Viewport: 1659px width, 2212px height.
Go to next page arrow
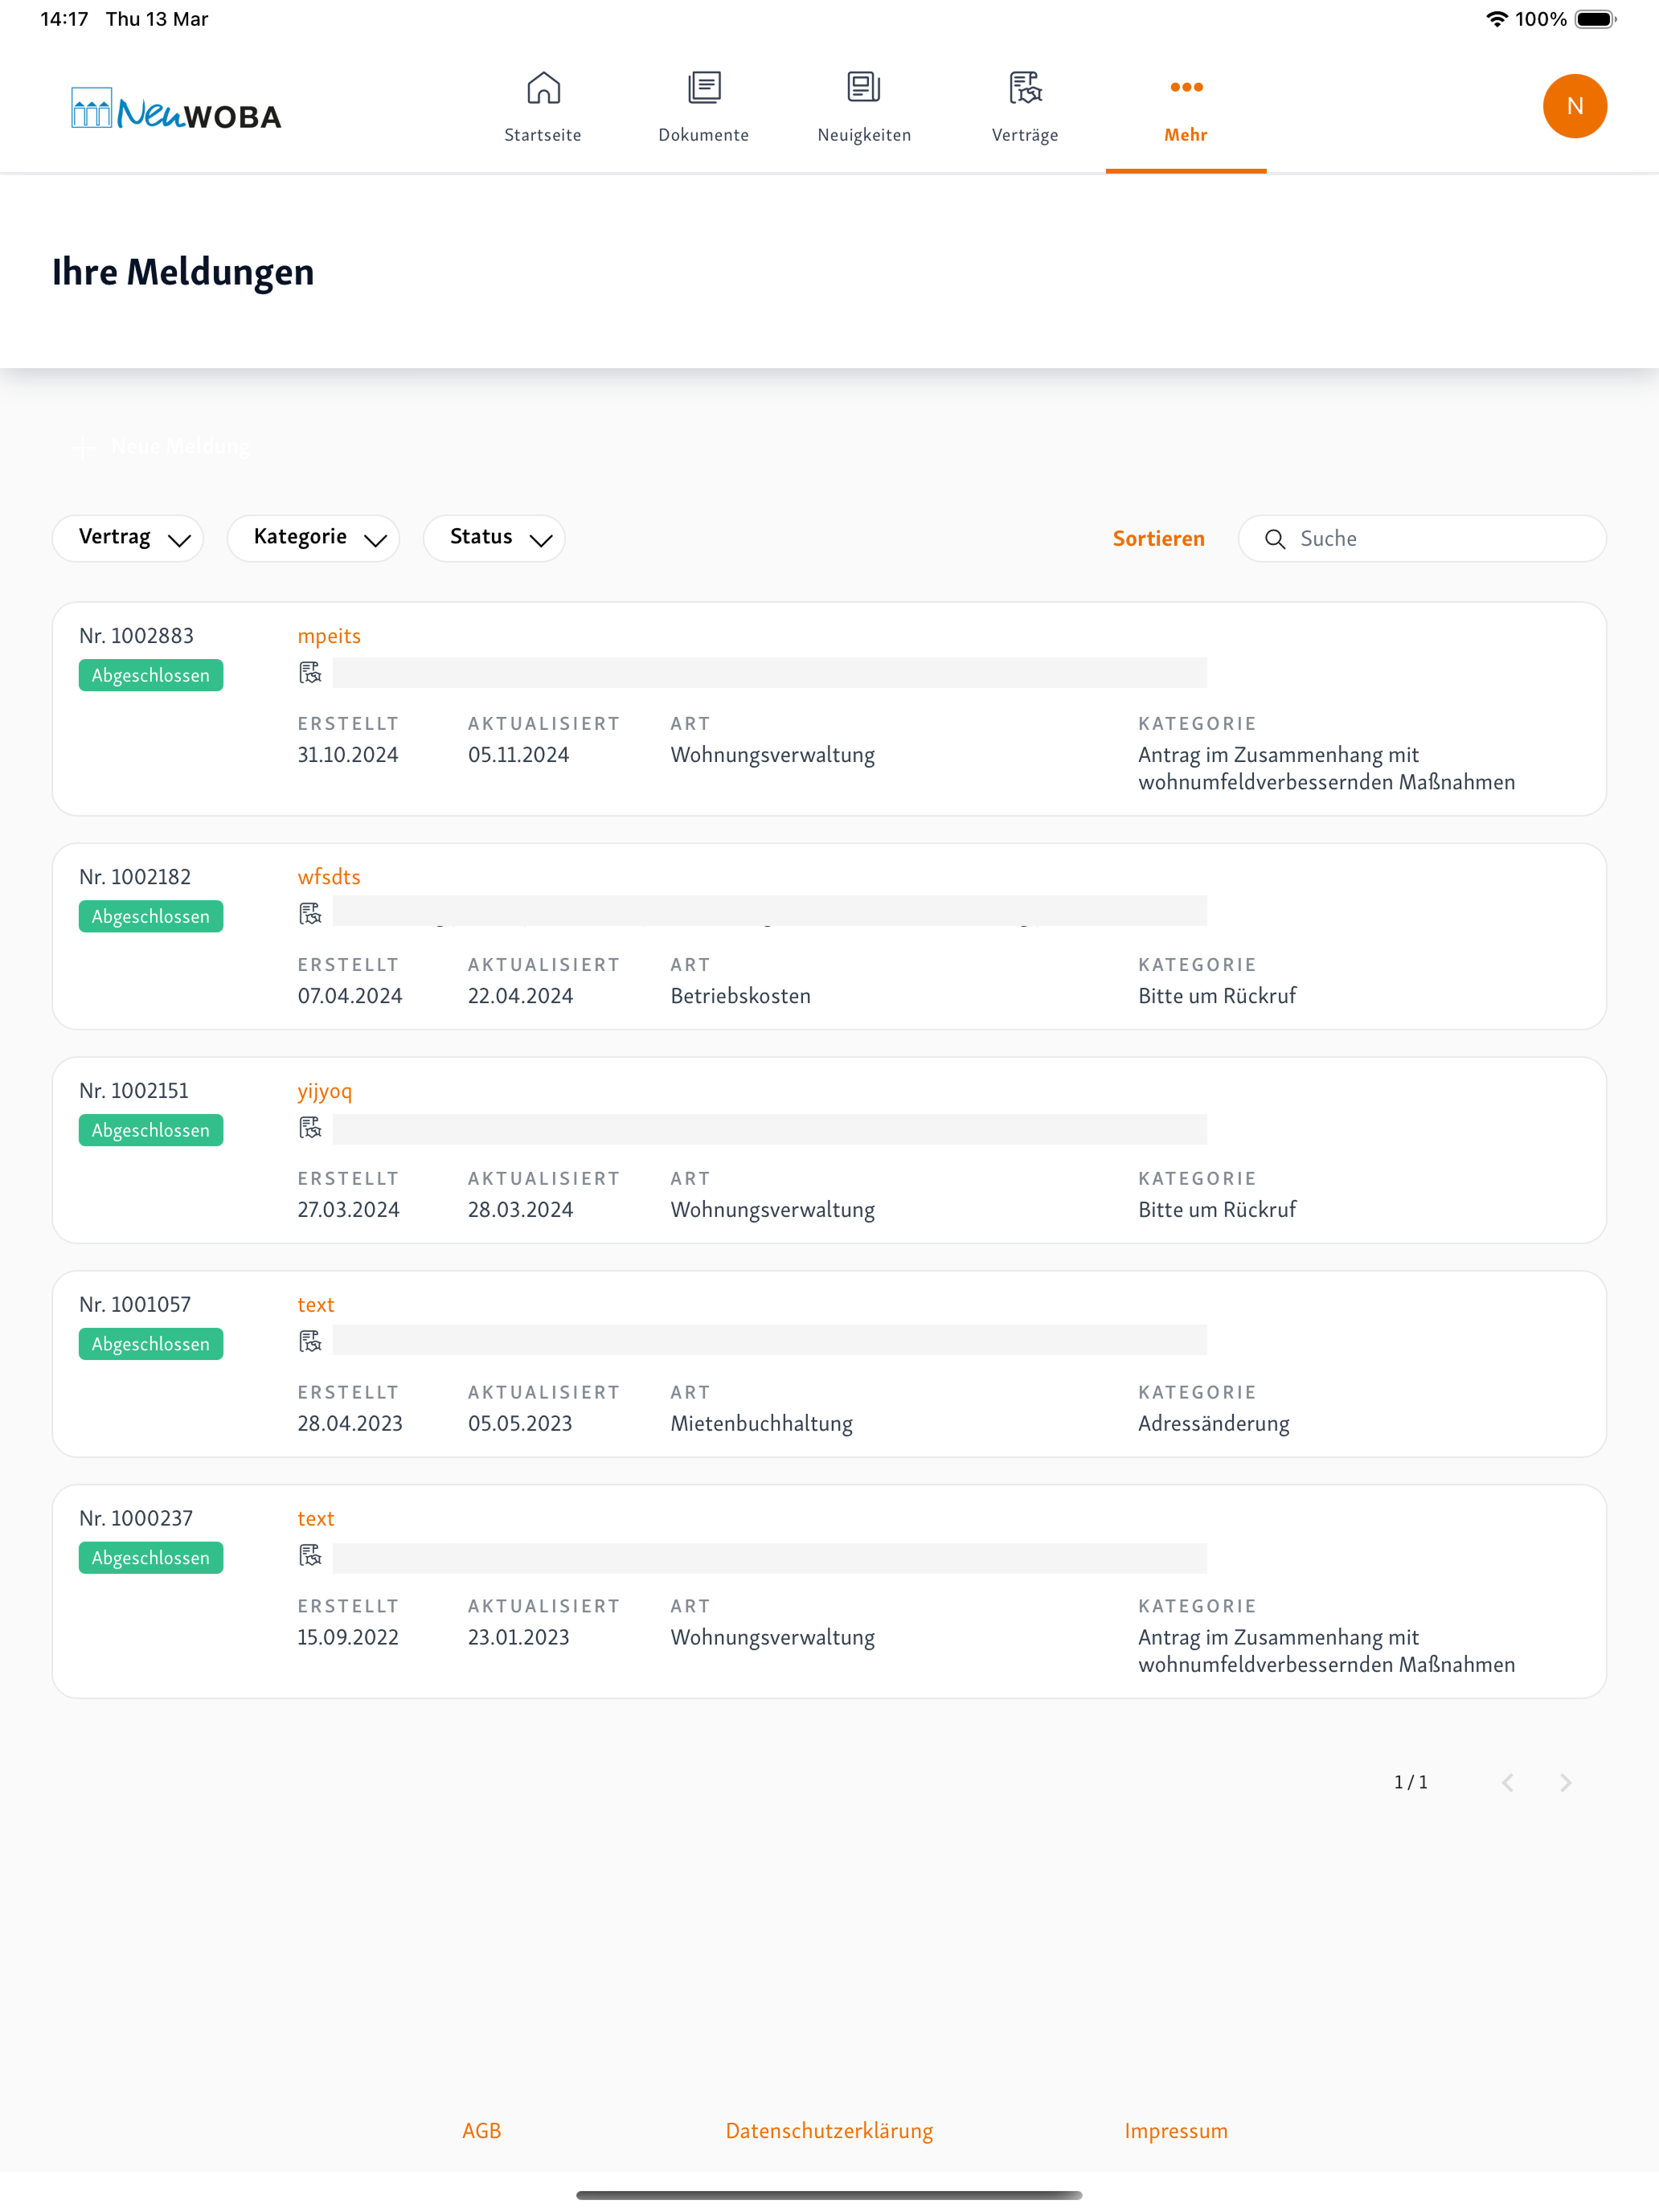pos(1566,1782)
